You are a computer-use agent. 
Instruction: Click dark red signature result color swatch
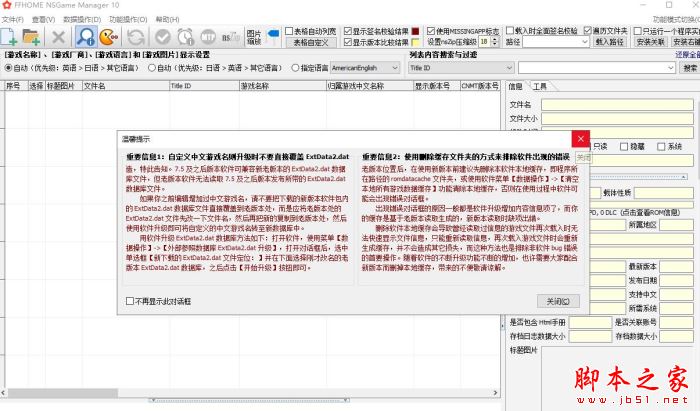tap(415, 31)
